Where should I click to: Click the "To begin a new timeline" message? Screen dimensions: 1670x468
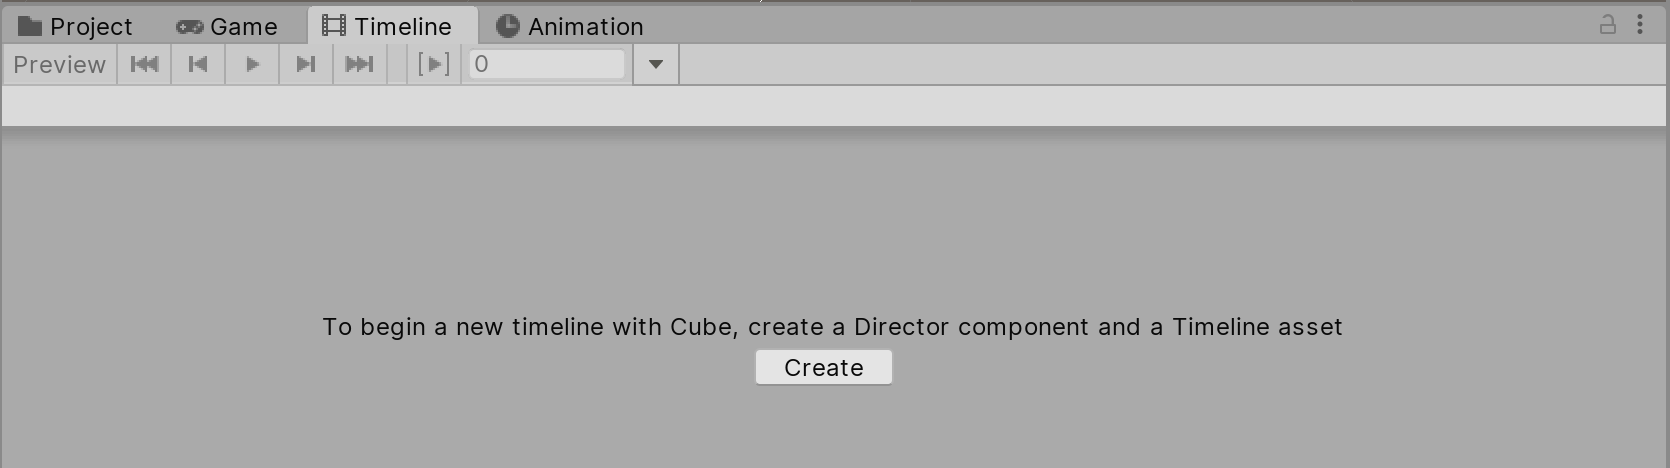click(832, 327)
